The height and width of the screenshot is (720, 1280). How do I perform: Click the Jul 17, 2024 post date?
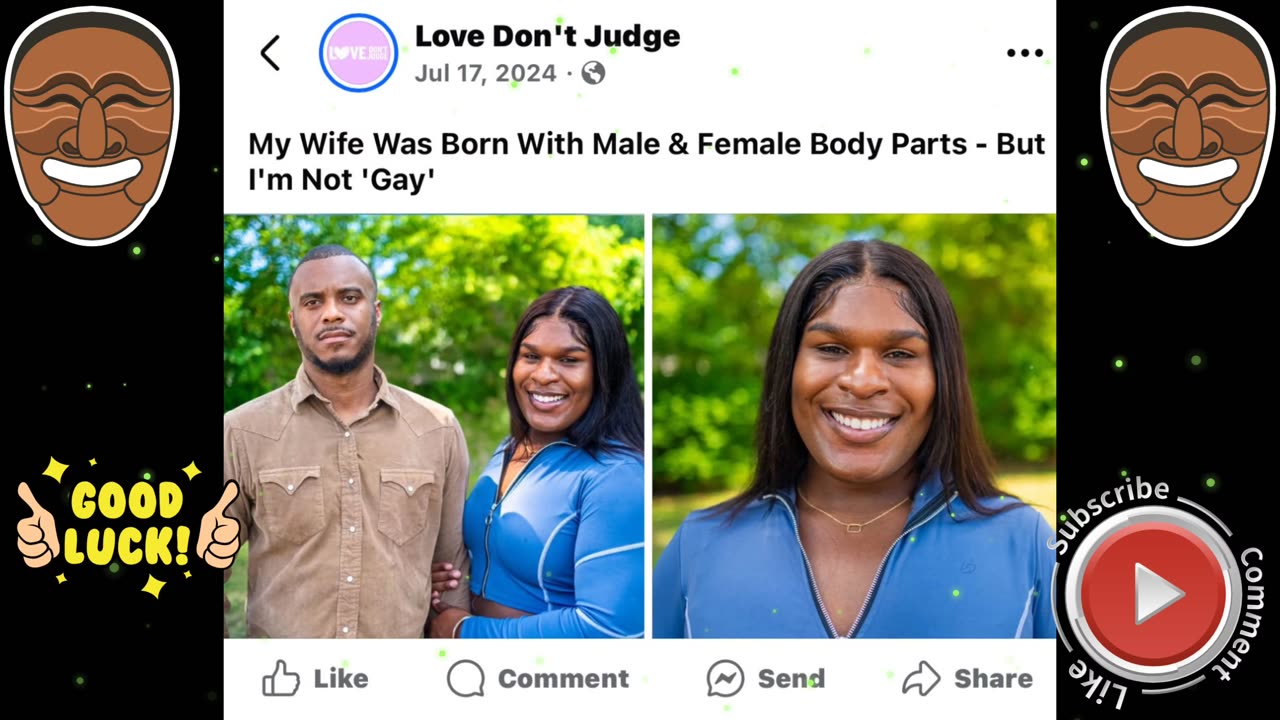tap(485, 73)
